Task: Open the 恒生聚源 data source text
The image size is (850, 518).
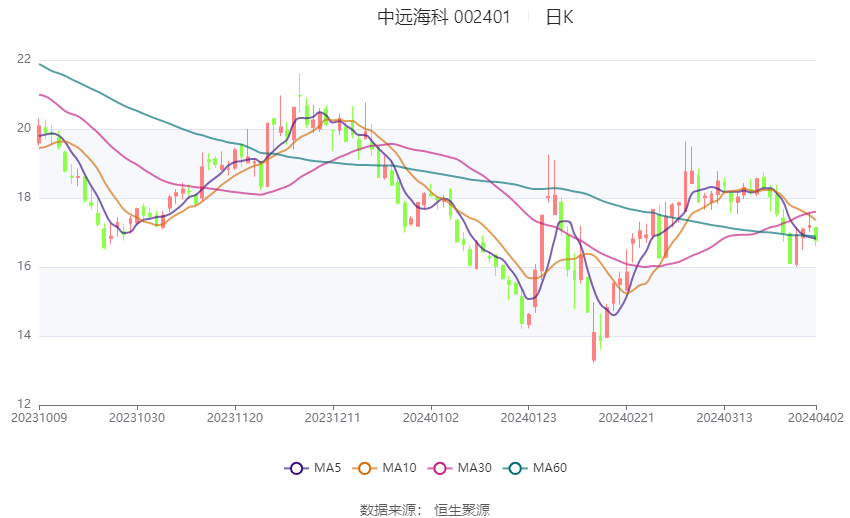Action: 462,510
